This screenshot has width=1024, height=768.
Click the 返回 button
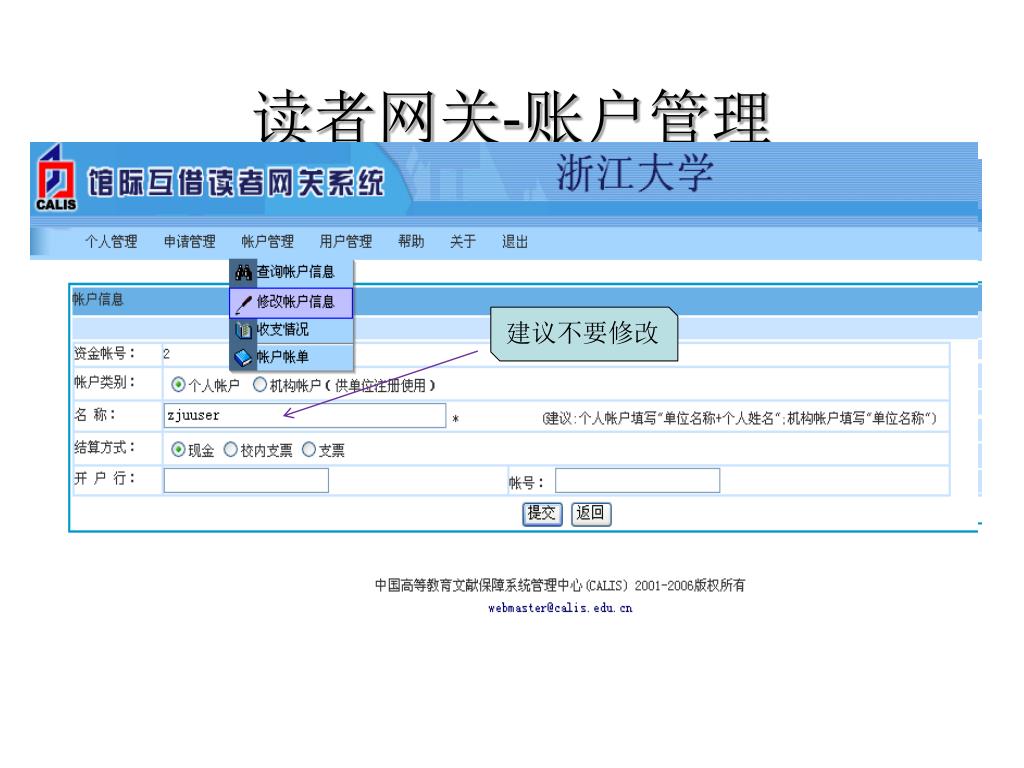click(x=591, y=514)
